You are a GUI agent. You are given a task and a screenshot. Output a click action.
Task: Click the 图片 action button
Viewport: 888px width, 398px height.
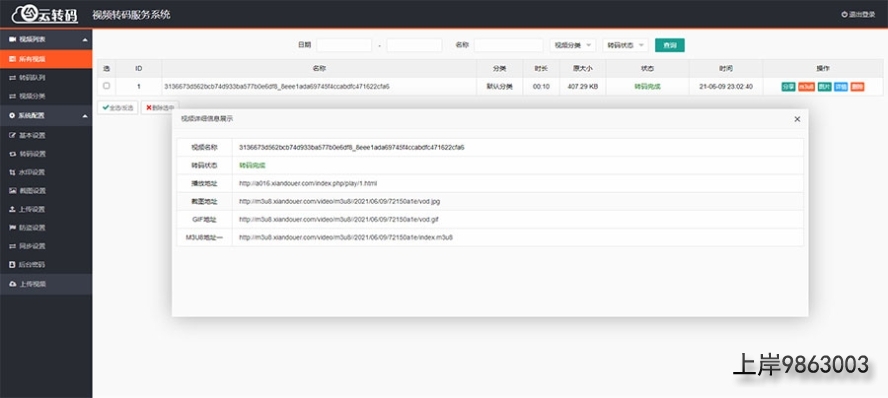pyautogui.click(x=825, y=87)
